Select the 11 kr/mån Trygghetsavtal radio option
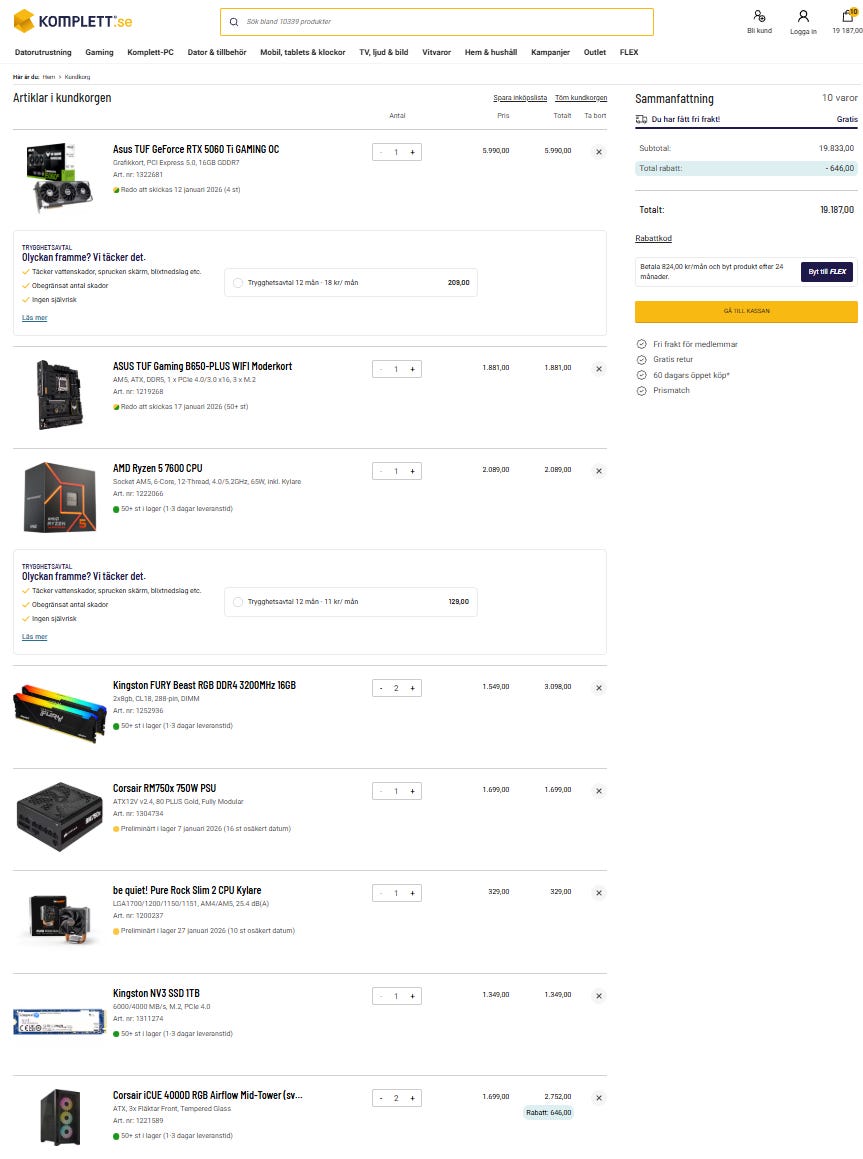 pyautogui.click(x=238, y=602)
